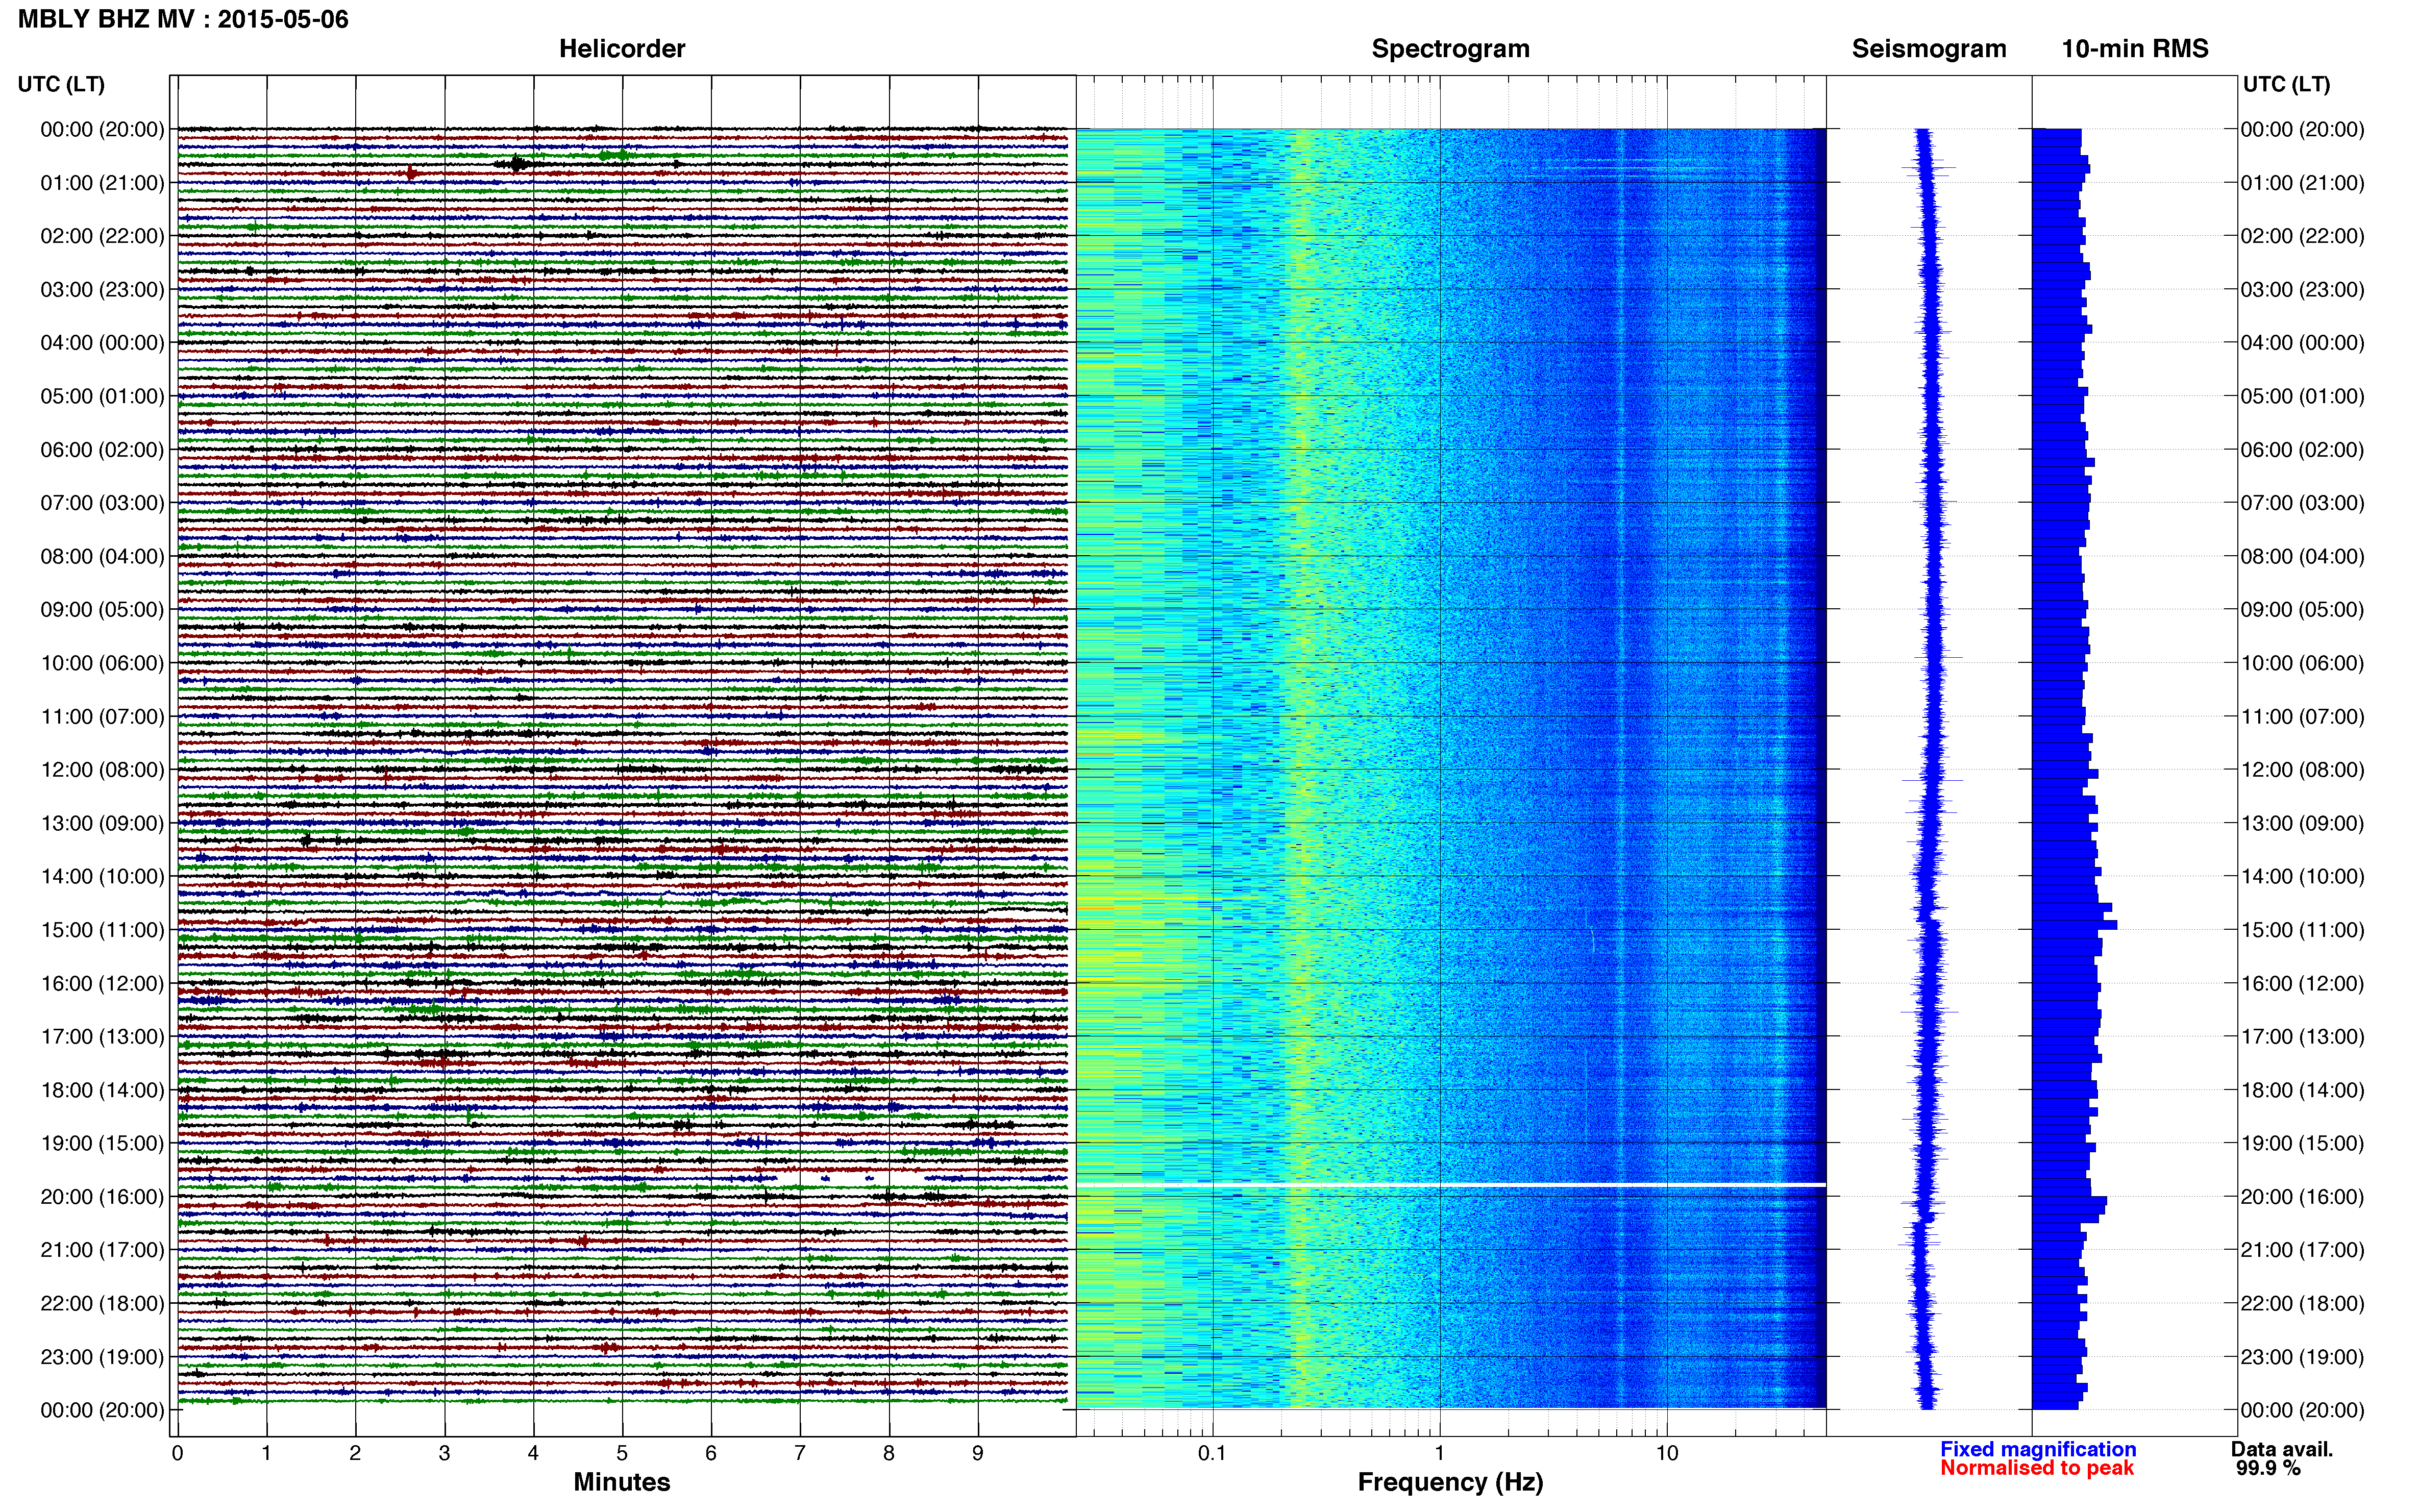Click the right '12:00 (08:00)' time label
The image size is (2419, 1512).
(x=2302, y=770)
